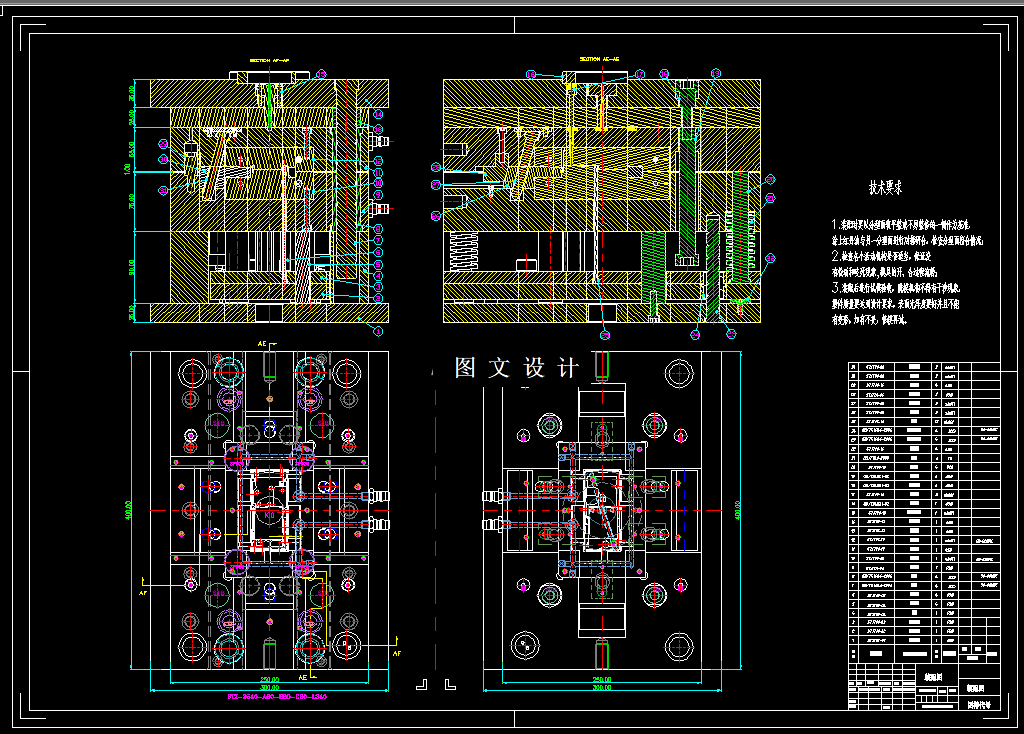Select the 90.00 vertical dimension in section AF-AF
The width and height of the screenshot is (1024, 734).
pos(131,268)
